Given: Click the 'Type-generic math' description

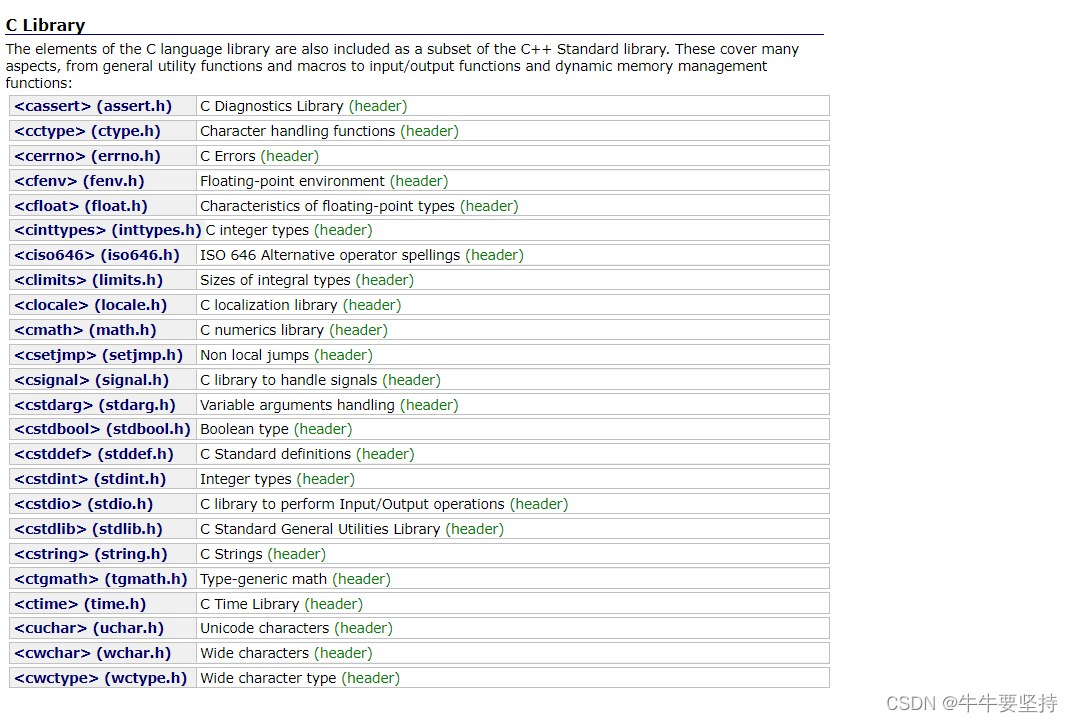Looking at the screenshot, I should coord(263,579).
